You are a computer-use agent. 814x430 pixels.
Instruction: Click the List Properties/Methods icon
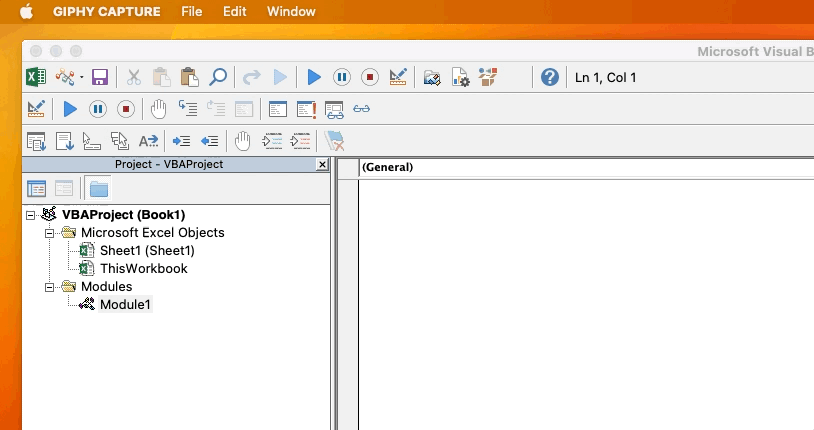click(36, 141)
